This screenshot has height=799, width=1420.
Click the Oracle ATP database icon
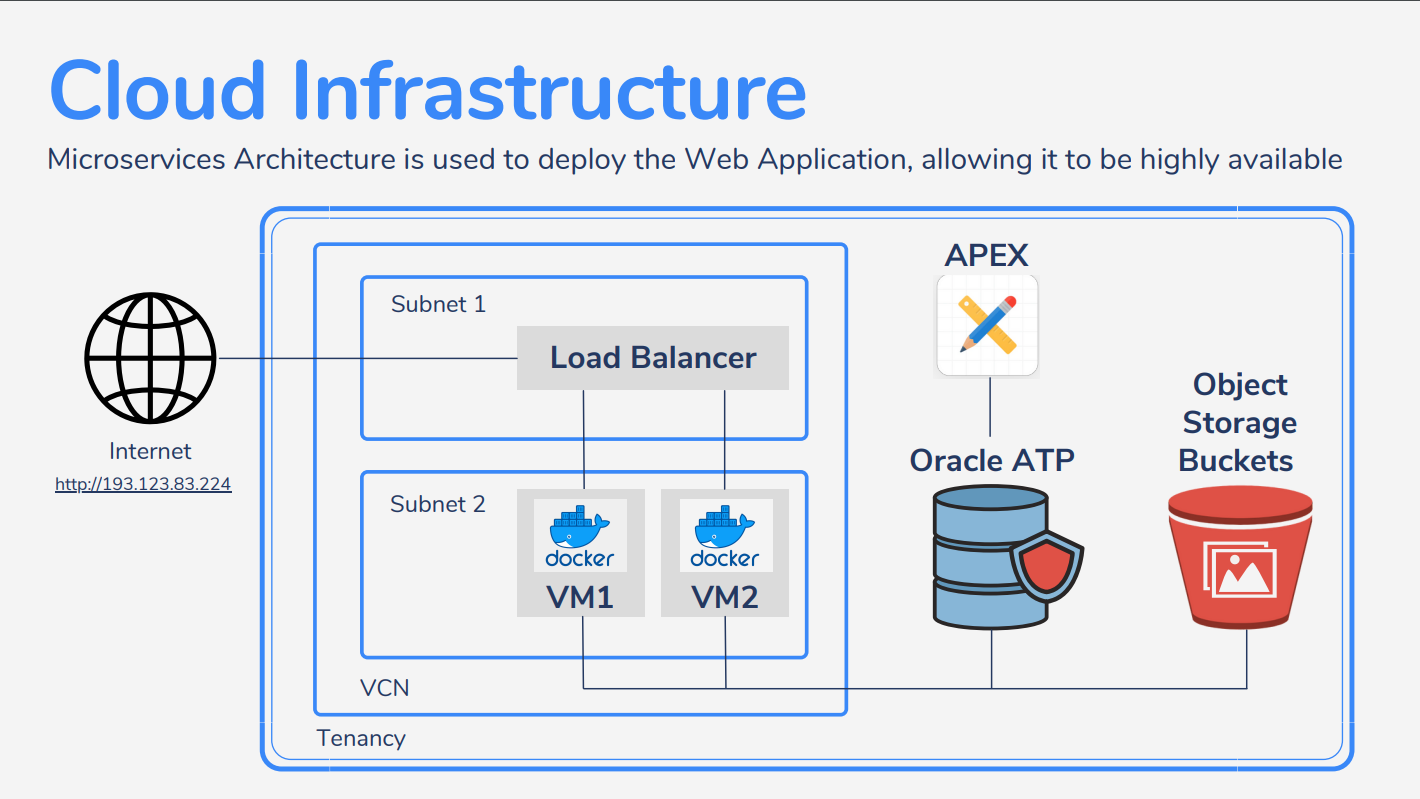pyautogui.click(x=985, y=555)
